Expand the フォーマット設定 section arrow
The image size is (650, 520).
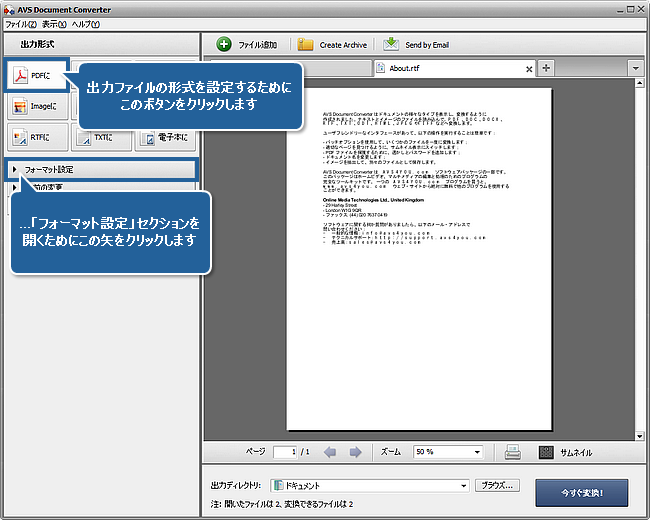[x=15, y=169]
